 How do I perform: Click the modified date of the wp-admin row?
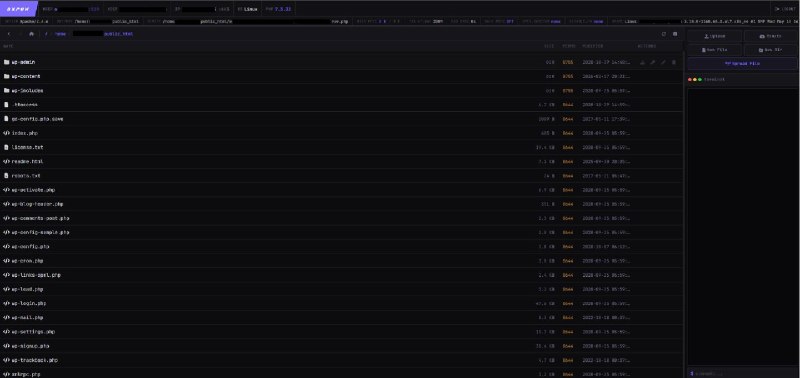tap(606, 62)
